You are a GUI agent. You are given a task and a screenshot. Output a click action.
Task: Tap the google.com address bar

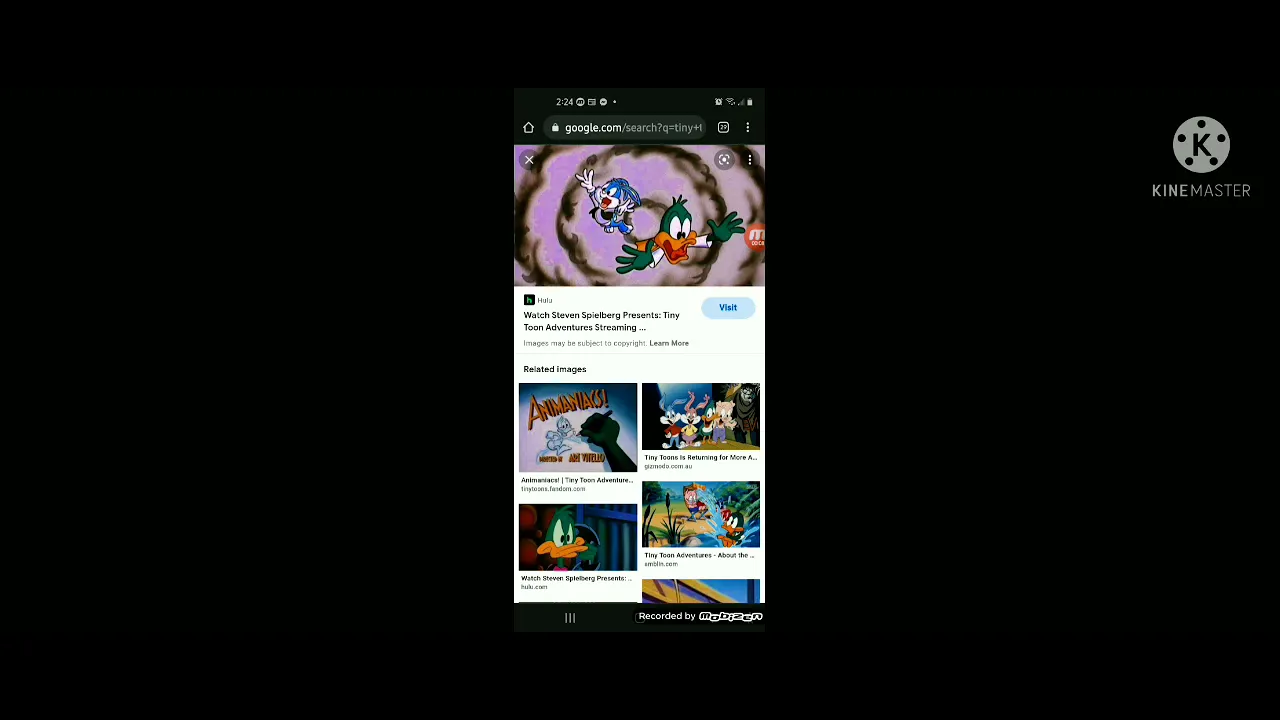click(x=627, y=128)
